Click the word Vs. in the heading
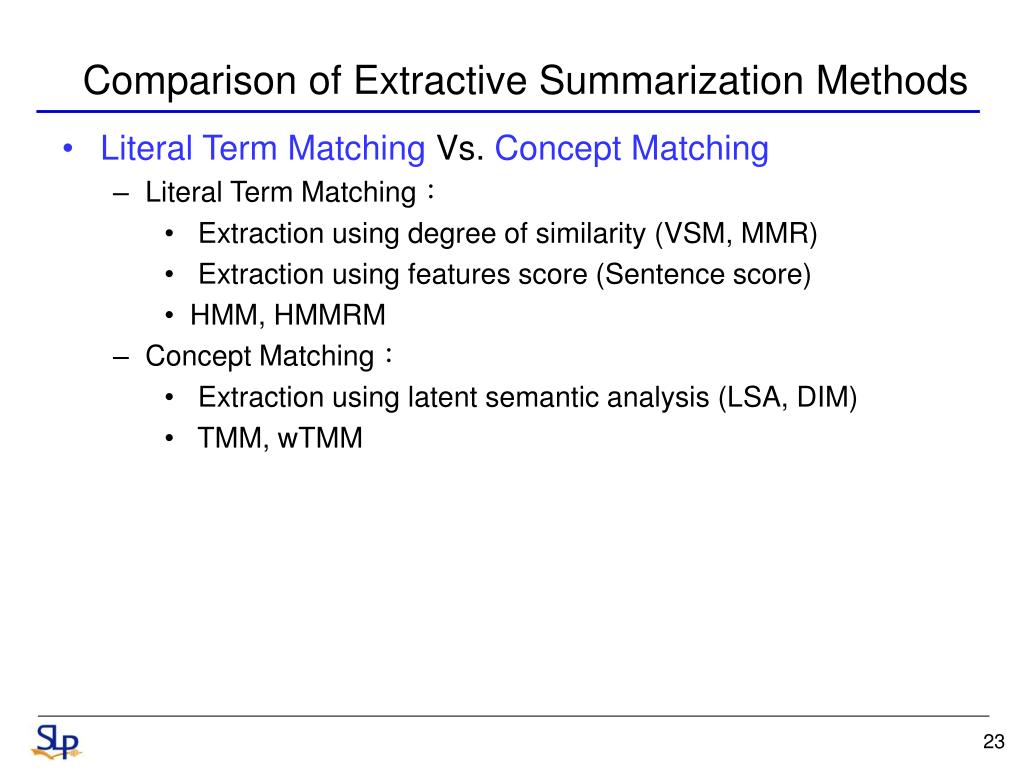The image size is (1024, 768). coord(460,148)
